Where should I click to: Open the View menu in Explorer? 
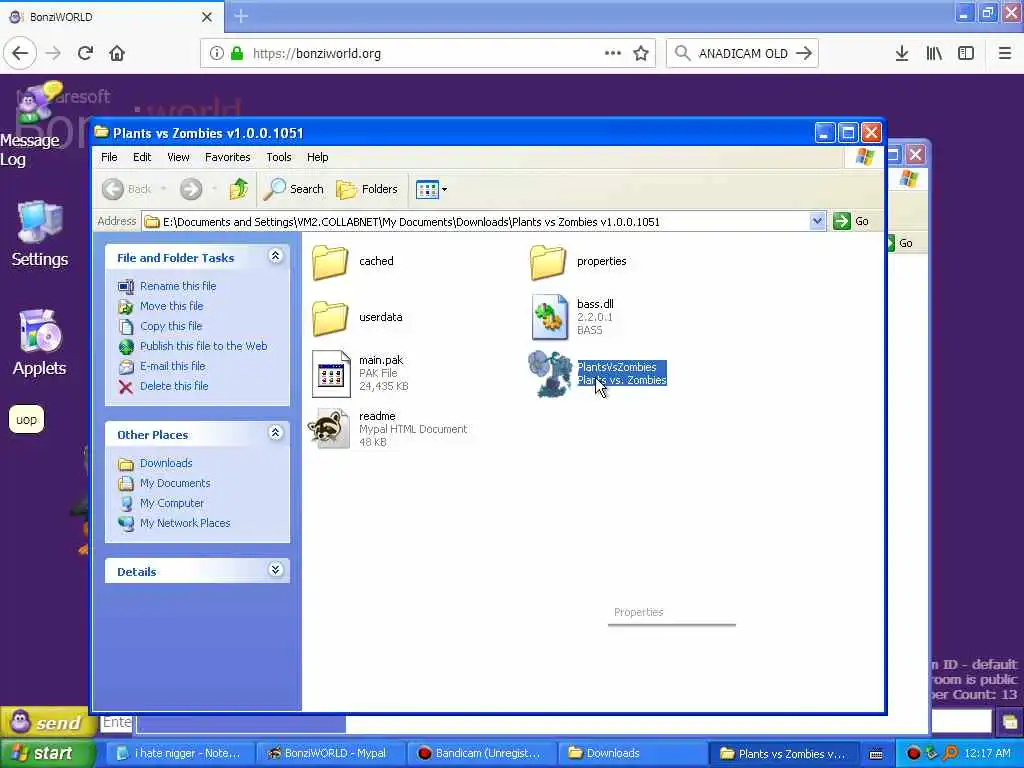pos(178,157)
